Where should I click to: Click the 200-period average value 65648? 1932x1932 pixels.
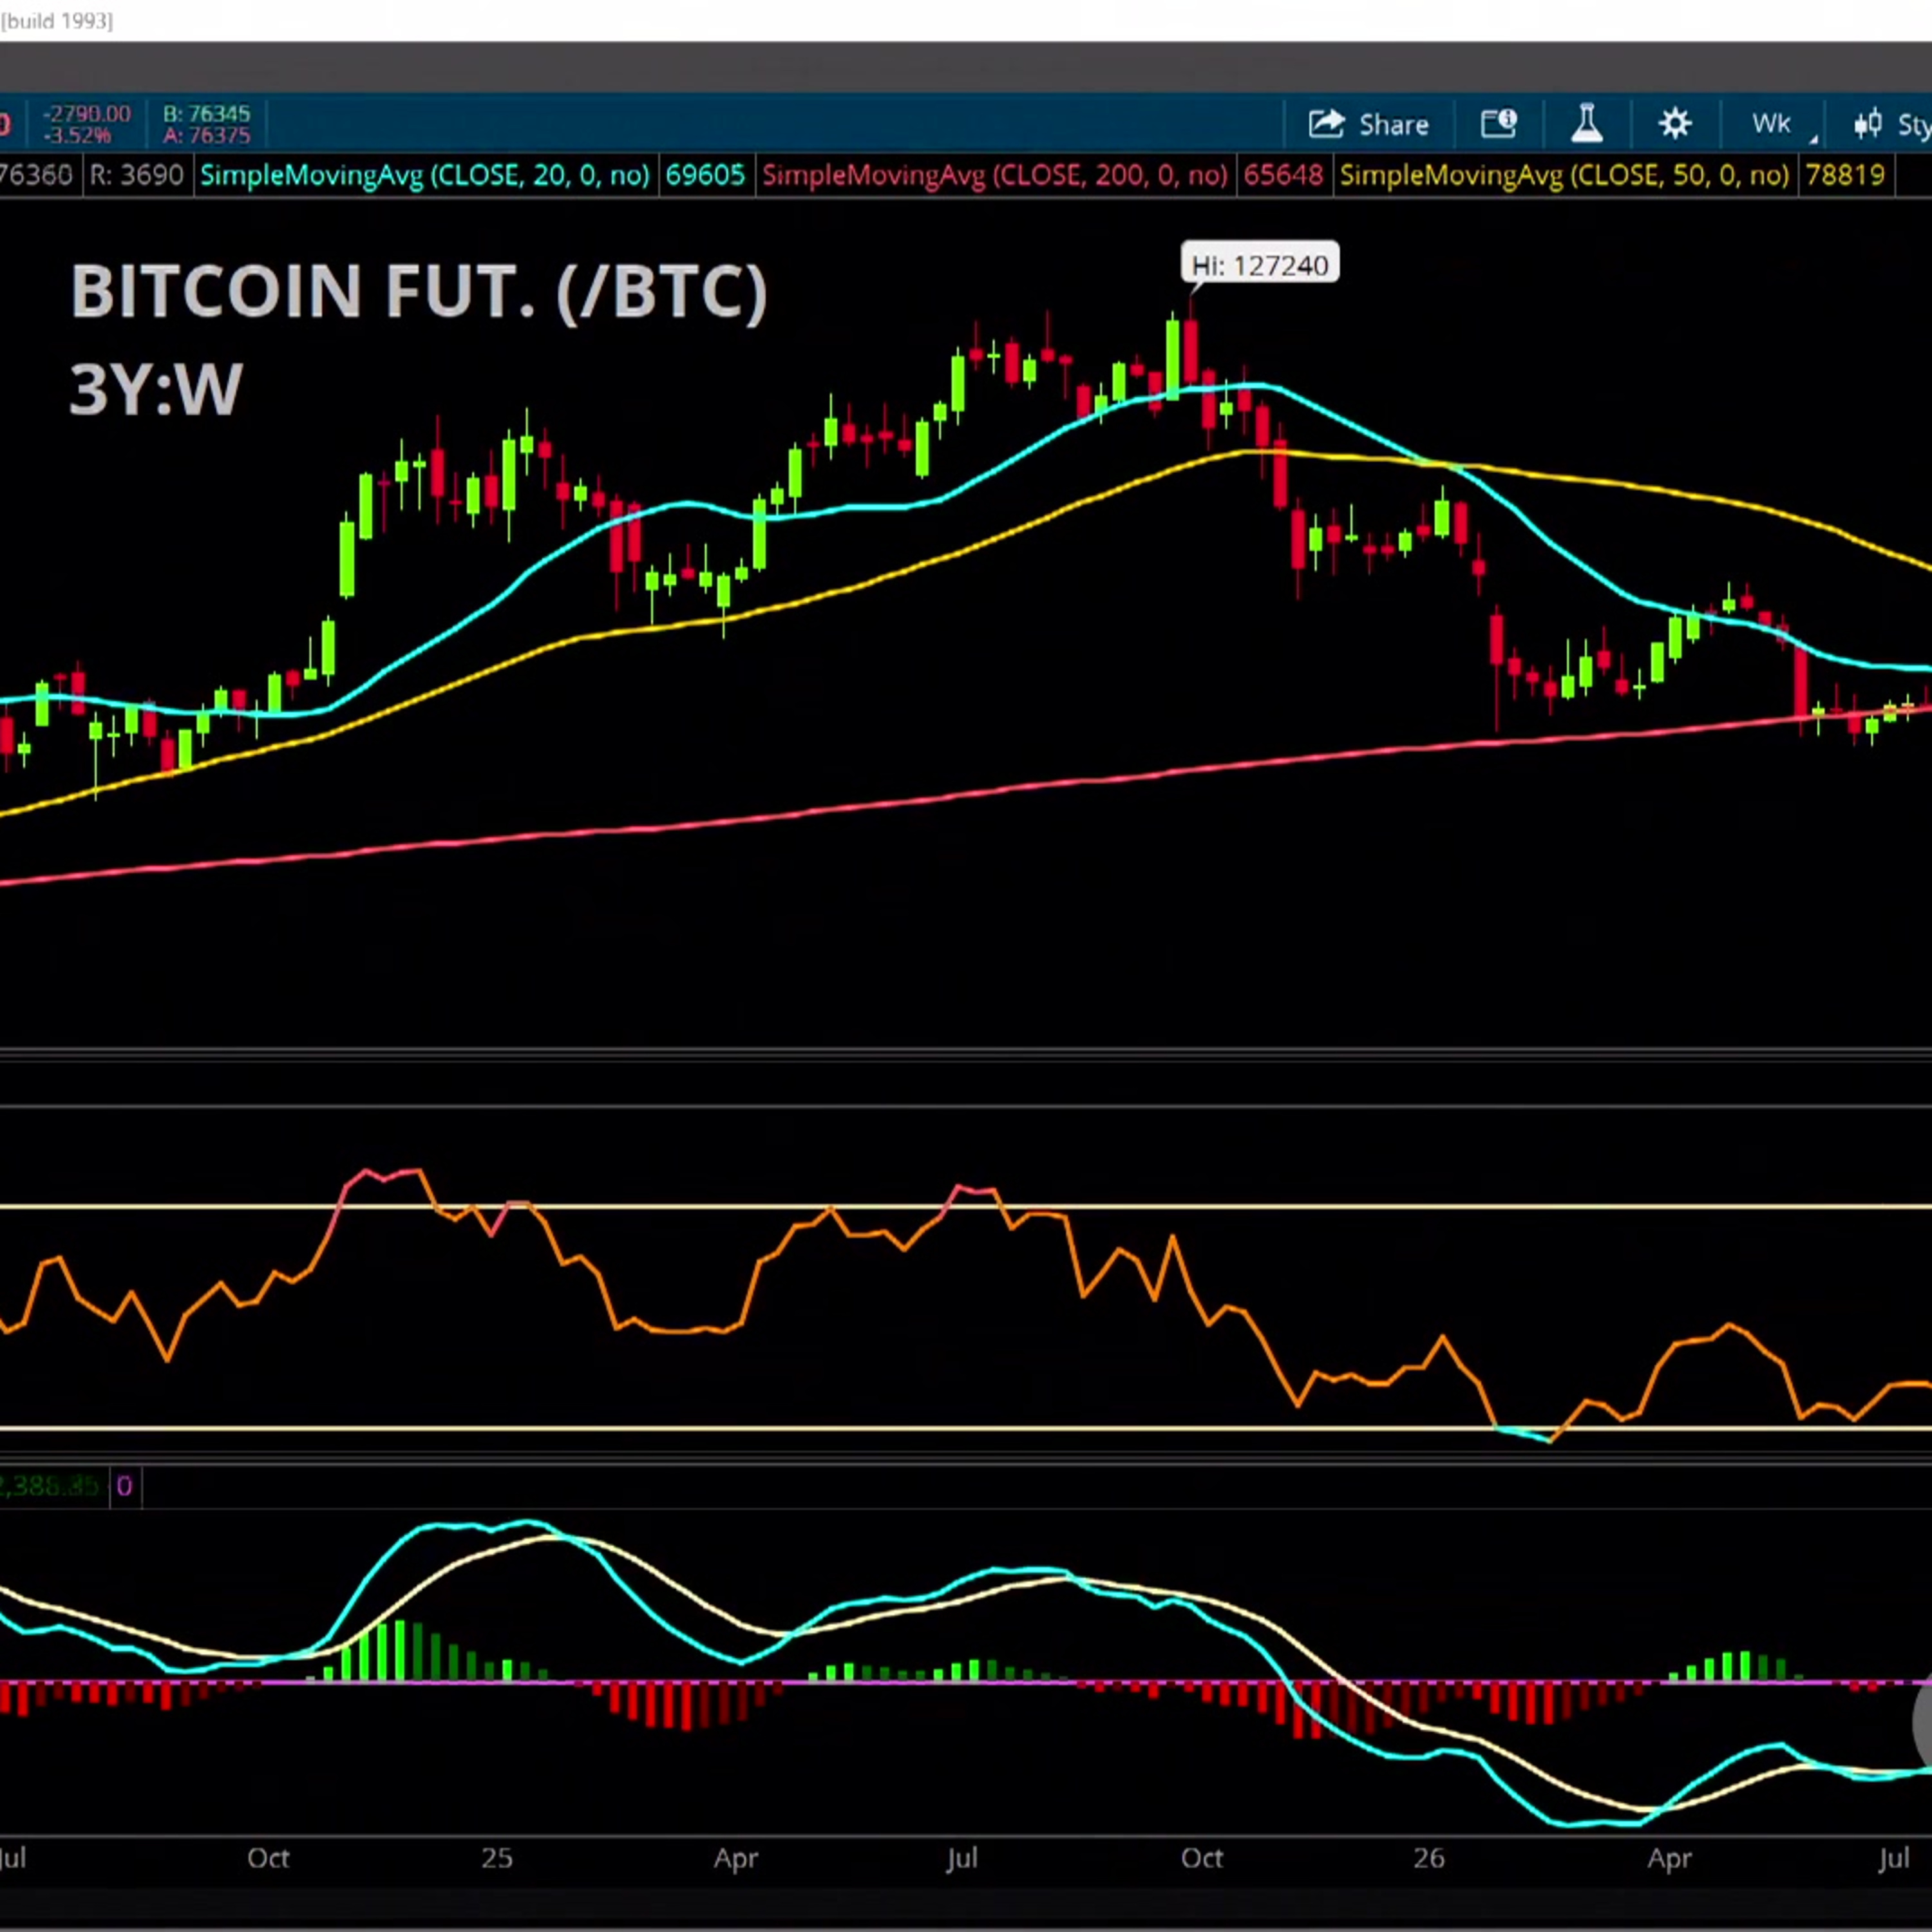point(1283,176)
